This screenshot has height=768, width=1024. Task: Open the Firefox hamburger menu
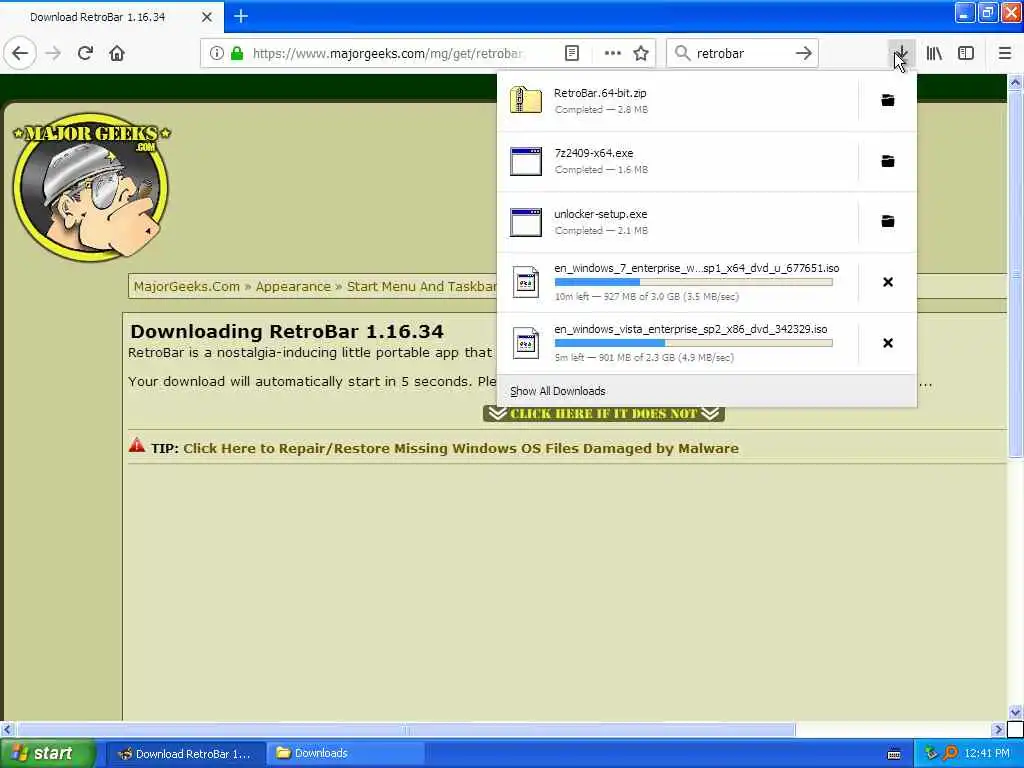coord(1005,53)
